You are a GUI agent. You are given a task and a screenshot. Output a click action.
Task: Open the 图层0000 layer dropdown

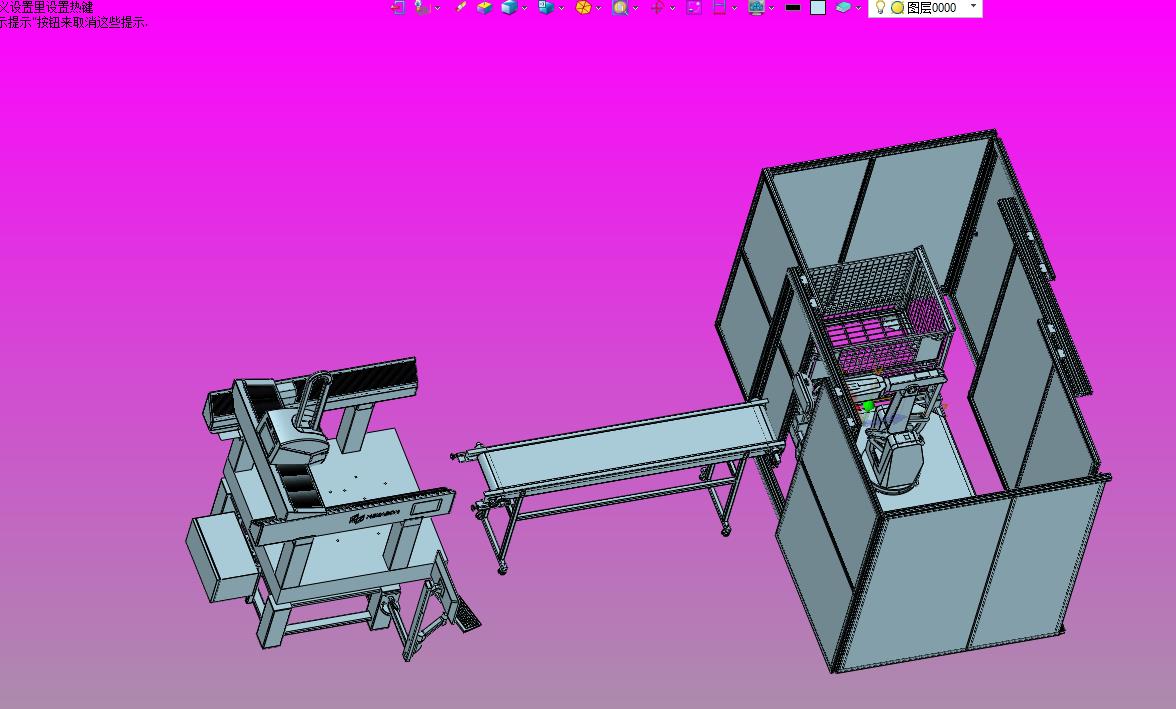coord(974,6)
